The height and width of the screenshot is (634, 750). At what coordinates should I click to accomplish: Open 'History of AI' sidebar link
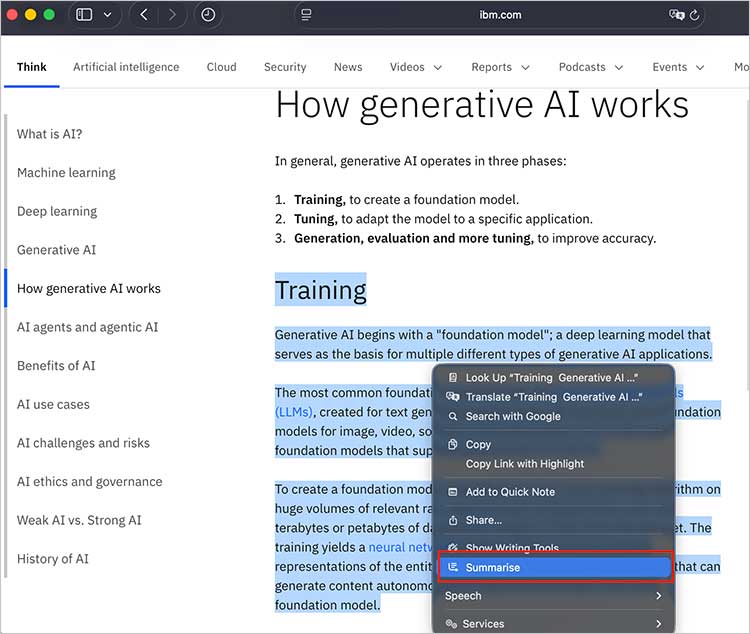tap(53, 559)
